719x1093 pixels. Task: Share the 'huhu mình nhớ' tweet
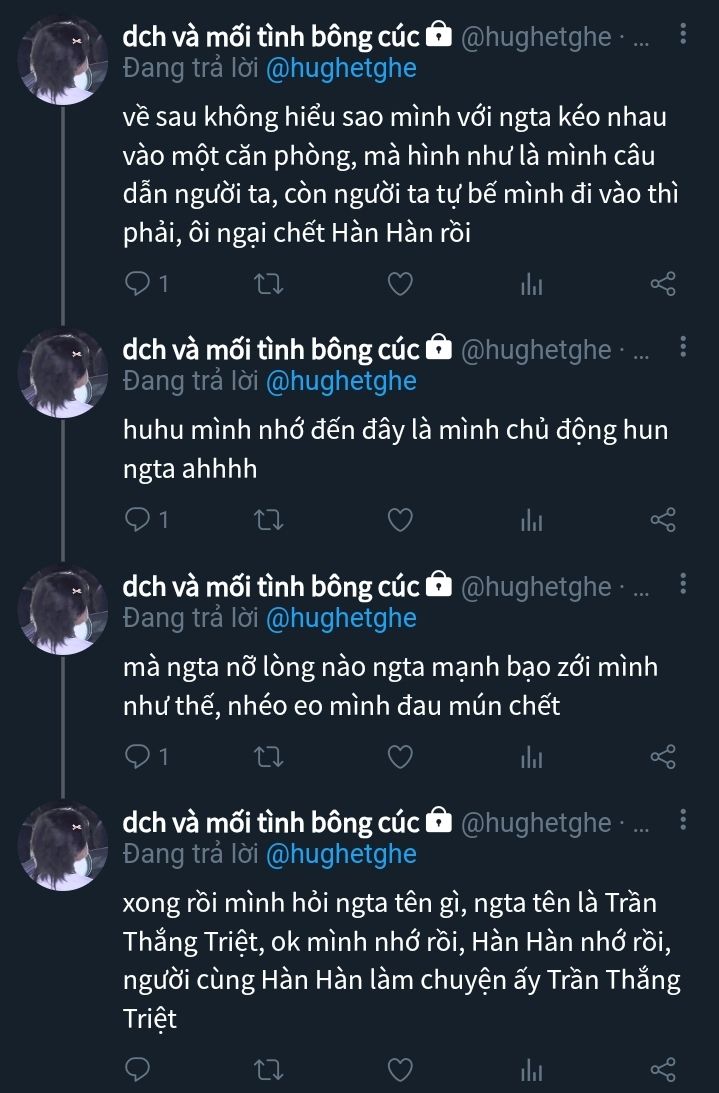pos(664,520)
